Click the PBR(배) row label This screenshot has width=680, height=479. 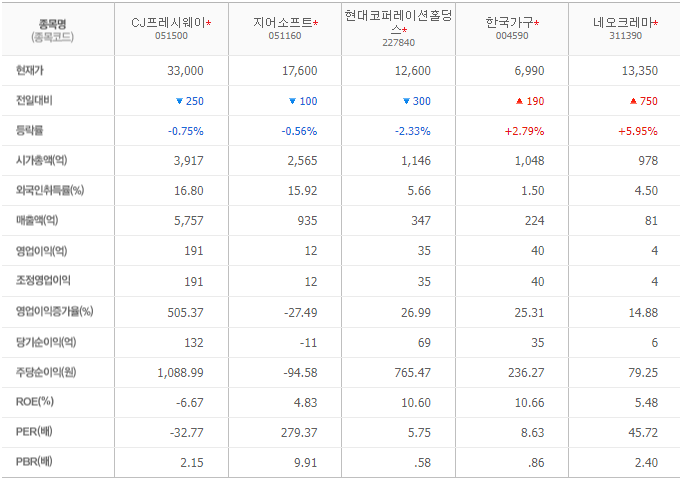click(x=34, y=462)
